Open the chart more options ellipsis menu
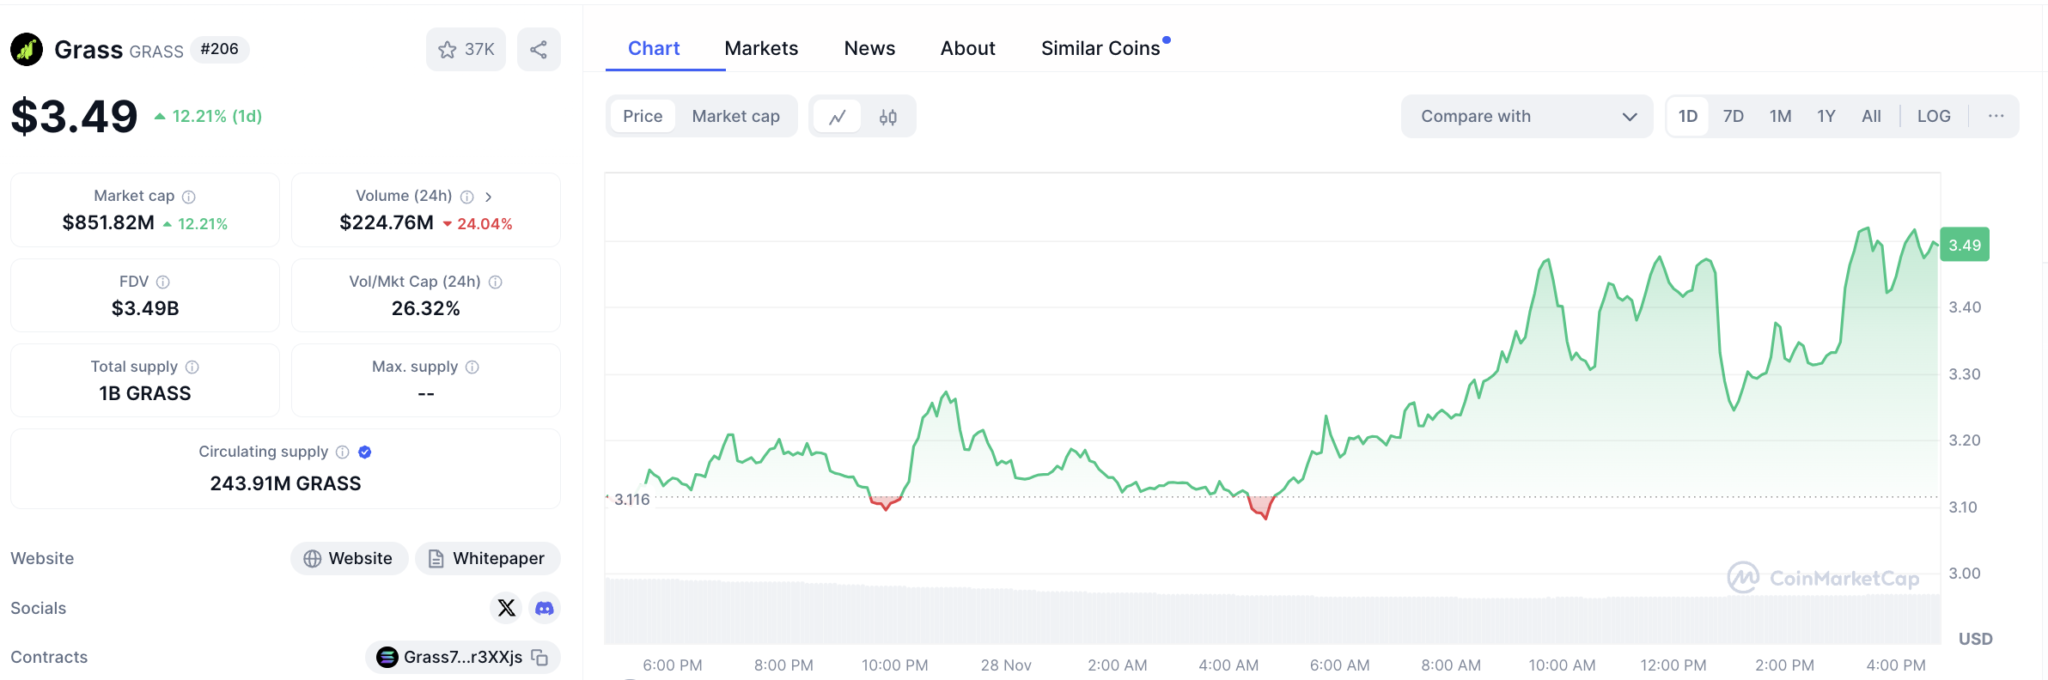Screen dimensions: 2048x680 (x=1996, y=116)
